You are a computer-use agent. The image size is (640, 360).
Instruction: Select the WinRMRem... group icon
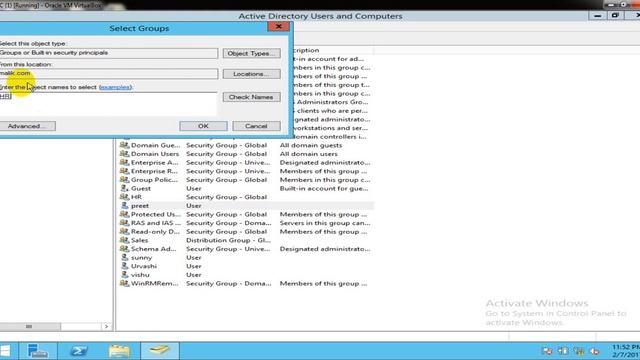click(124, 283)
